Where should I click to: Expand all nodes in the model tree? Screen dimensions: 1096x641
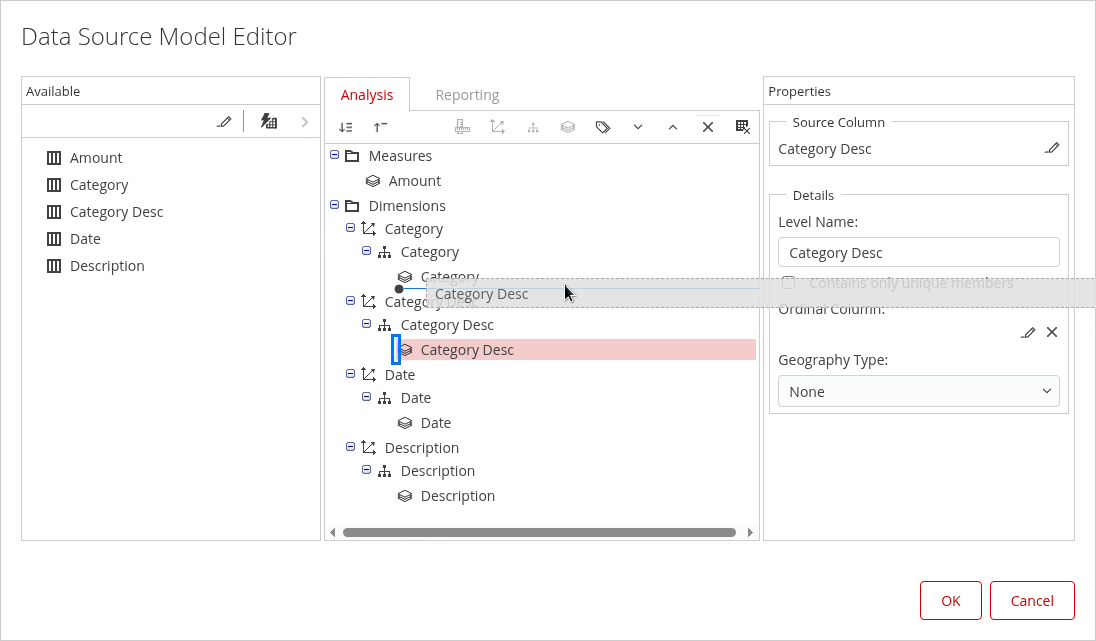click(346, 127)
